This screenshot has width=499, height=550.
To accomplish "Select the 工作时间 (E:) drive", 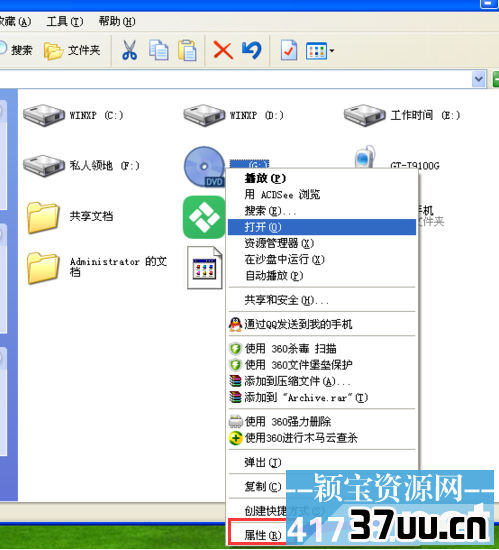I will (402, 115).
